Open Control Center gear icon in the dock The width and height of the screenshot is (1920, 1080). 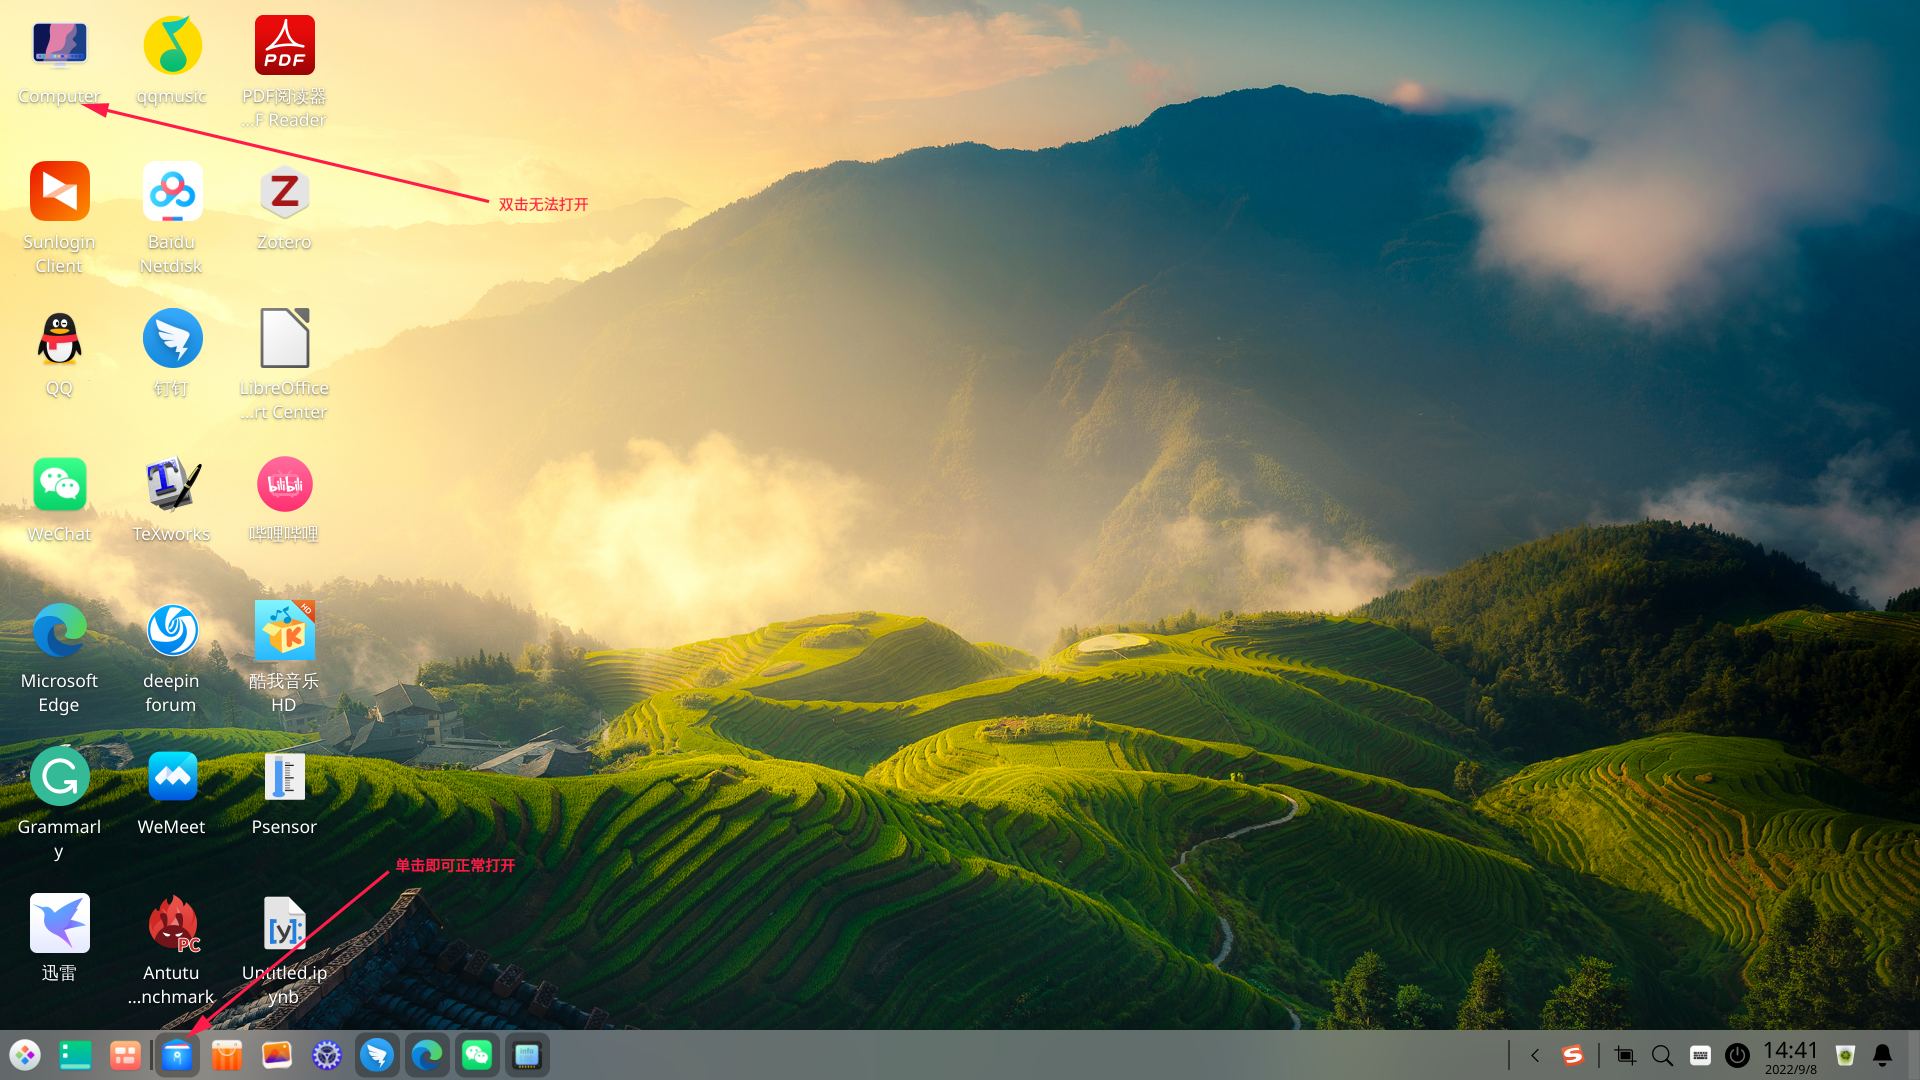click(x=326, y=1054)
